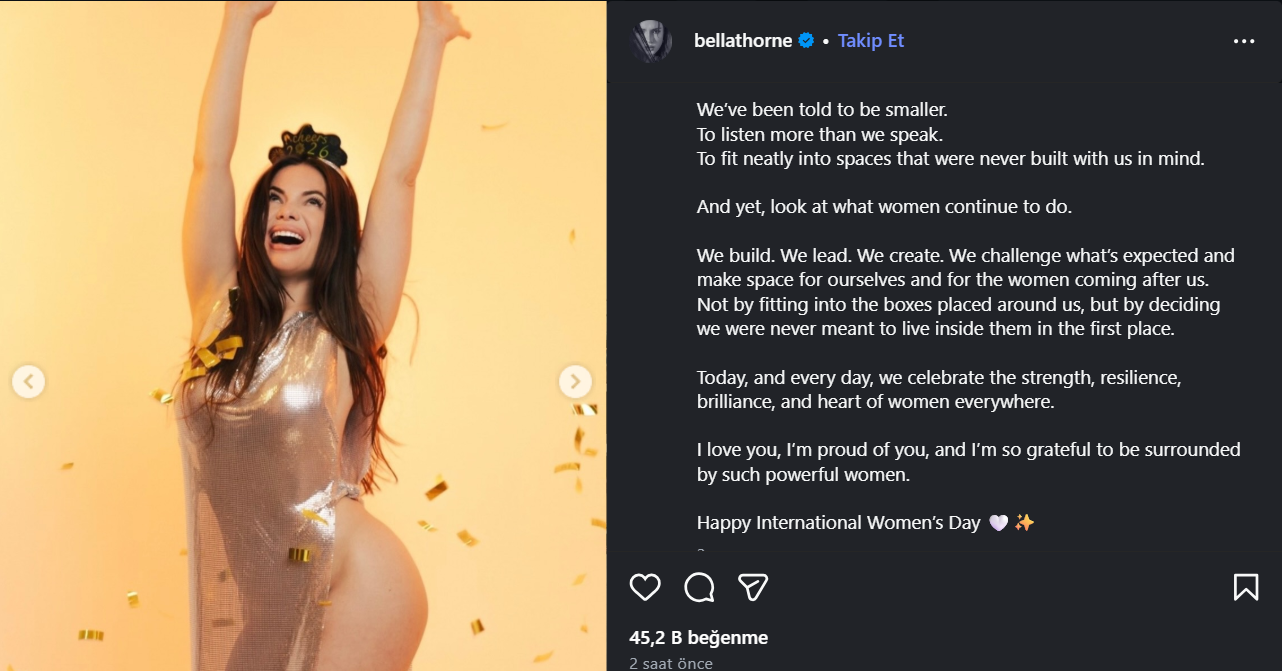Image resolution: width=1282 pixels, height=671 pixels.
Task: Click the sparkles emoji in the caption
Action: click(1024, 523)
